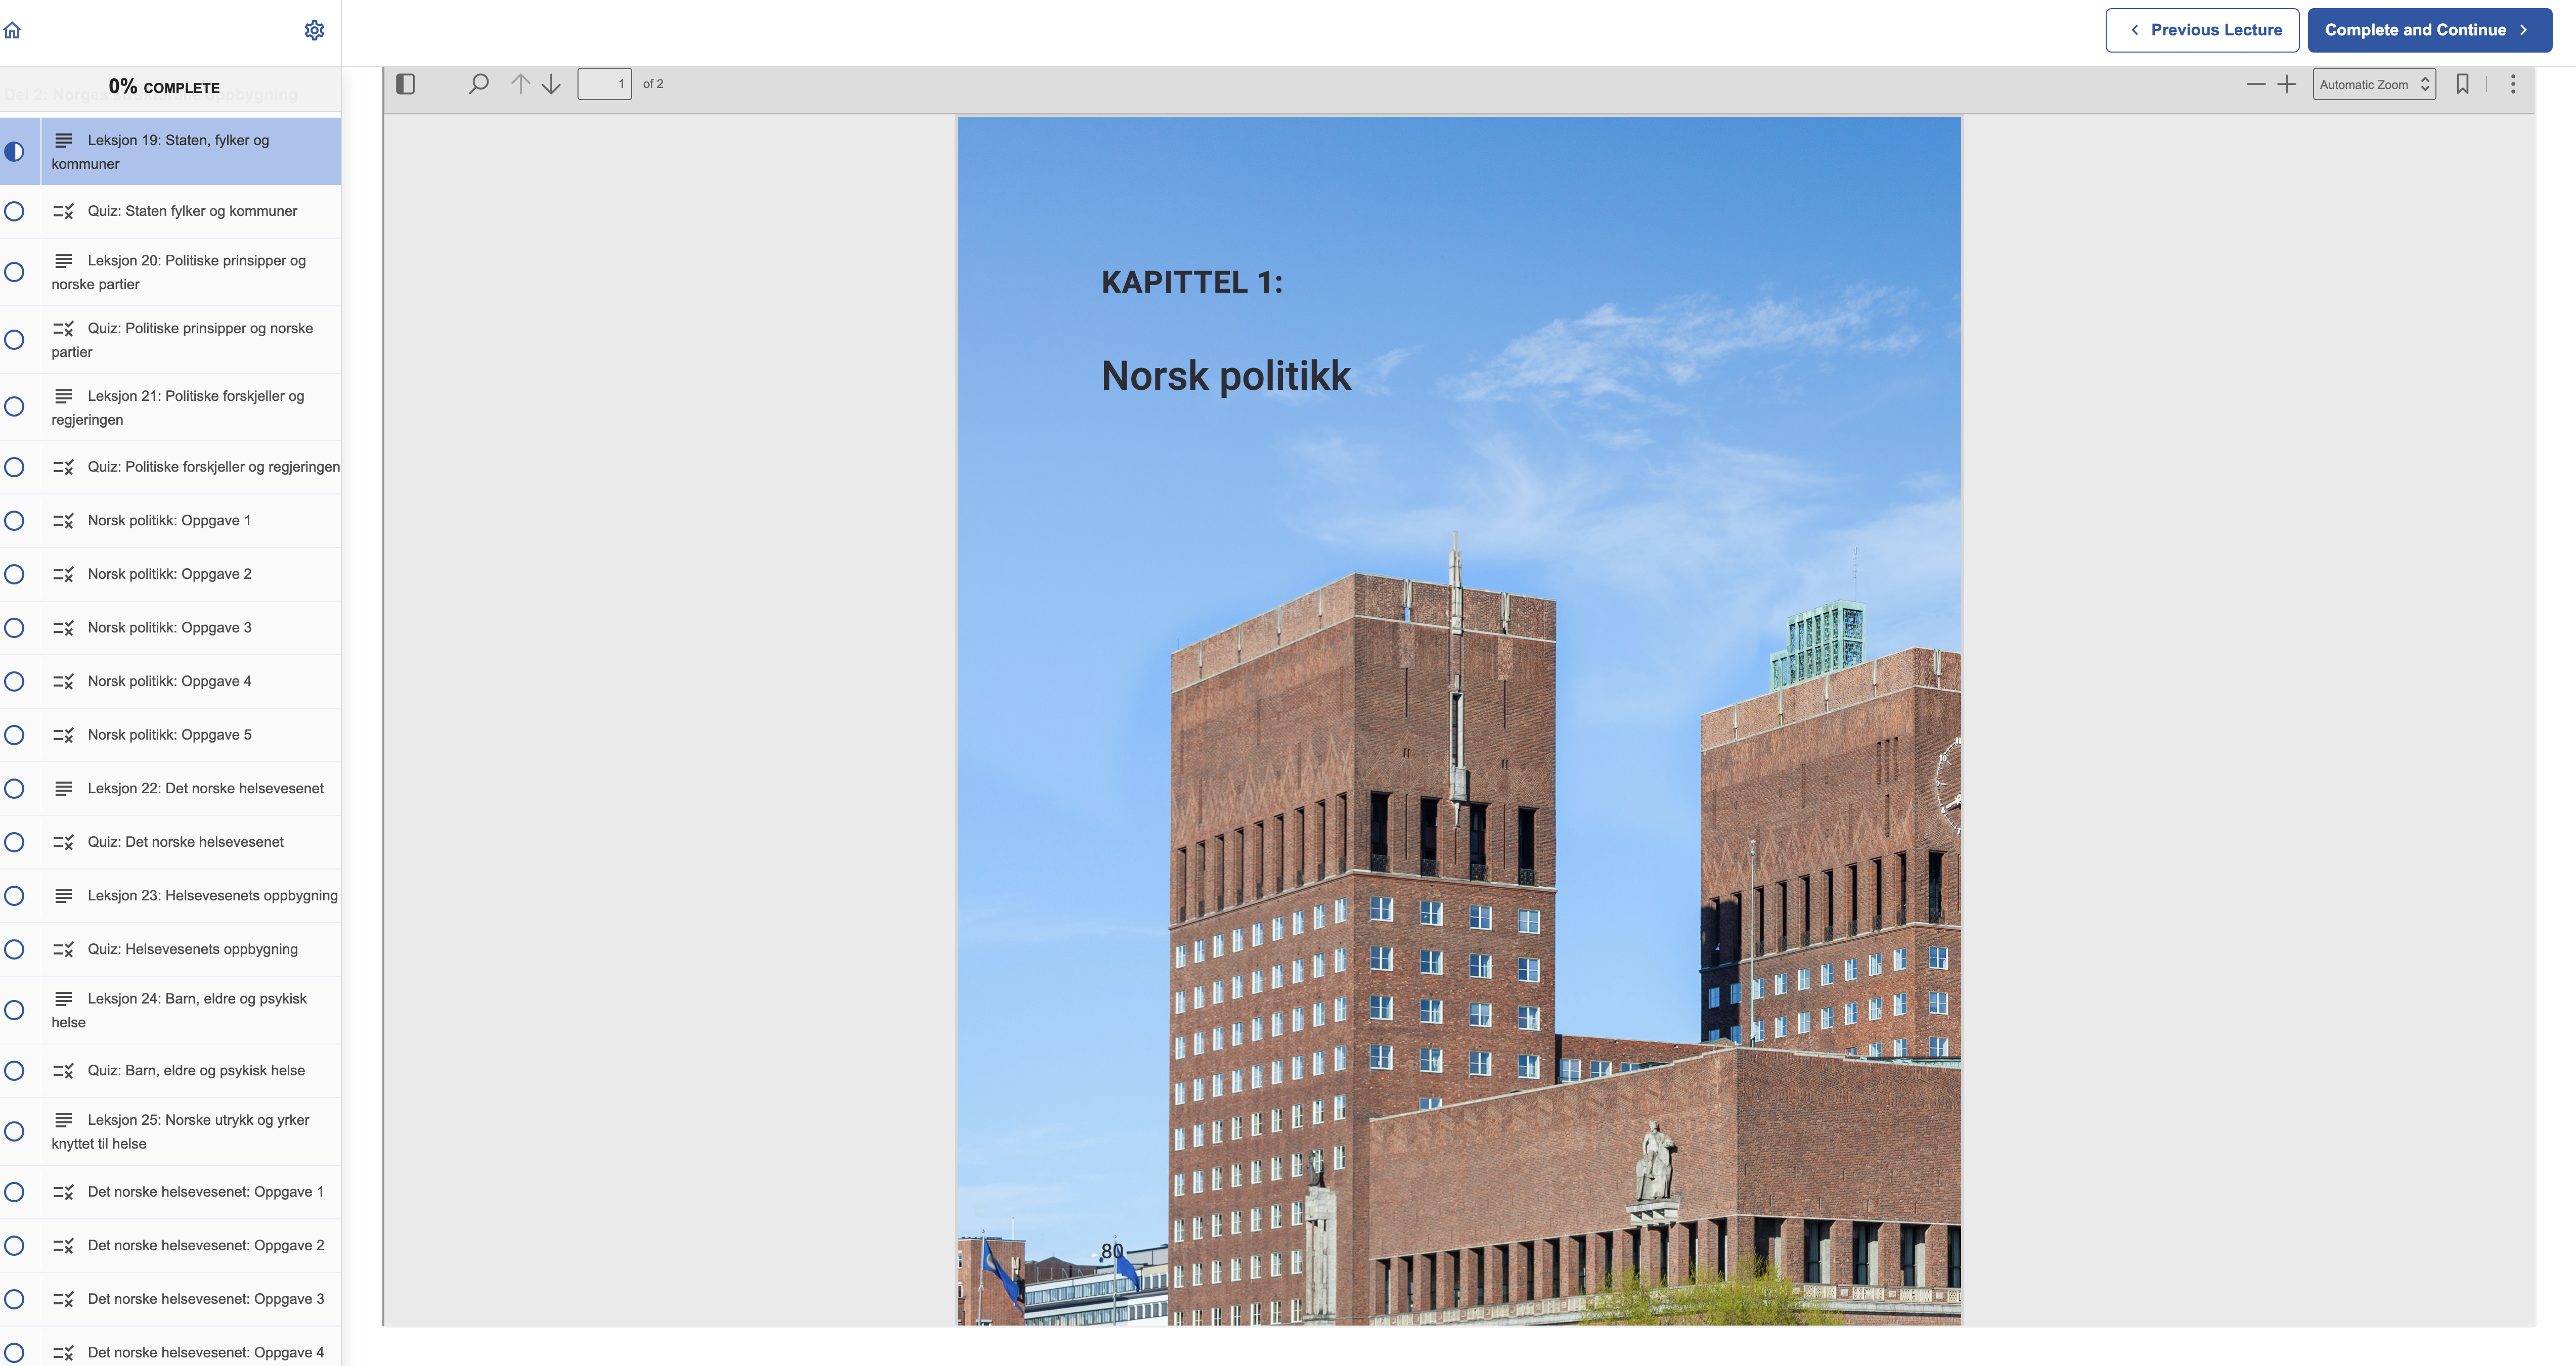Click completion circle for Det norske helsevesenet Oppgave 2
Image resolution: width=2576 pixels, height=1366 pixels.
[x=14, y=1246]
